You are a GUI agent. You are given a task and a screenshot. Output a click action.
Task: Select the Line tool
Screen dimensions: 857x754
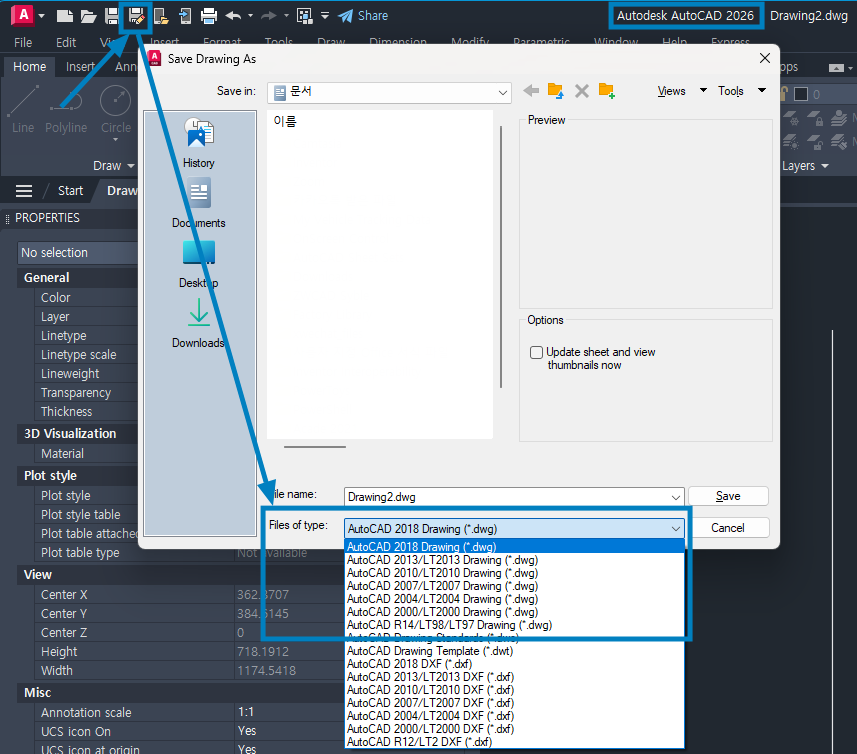[23, 109]
